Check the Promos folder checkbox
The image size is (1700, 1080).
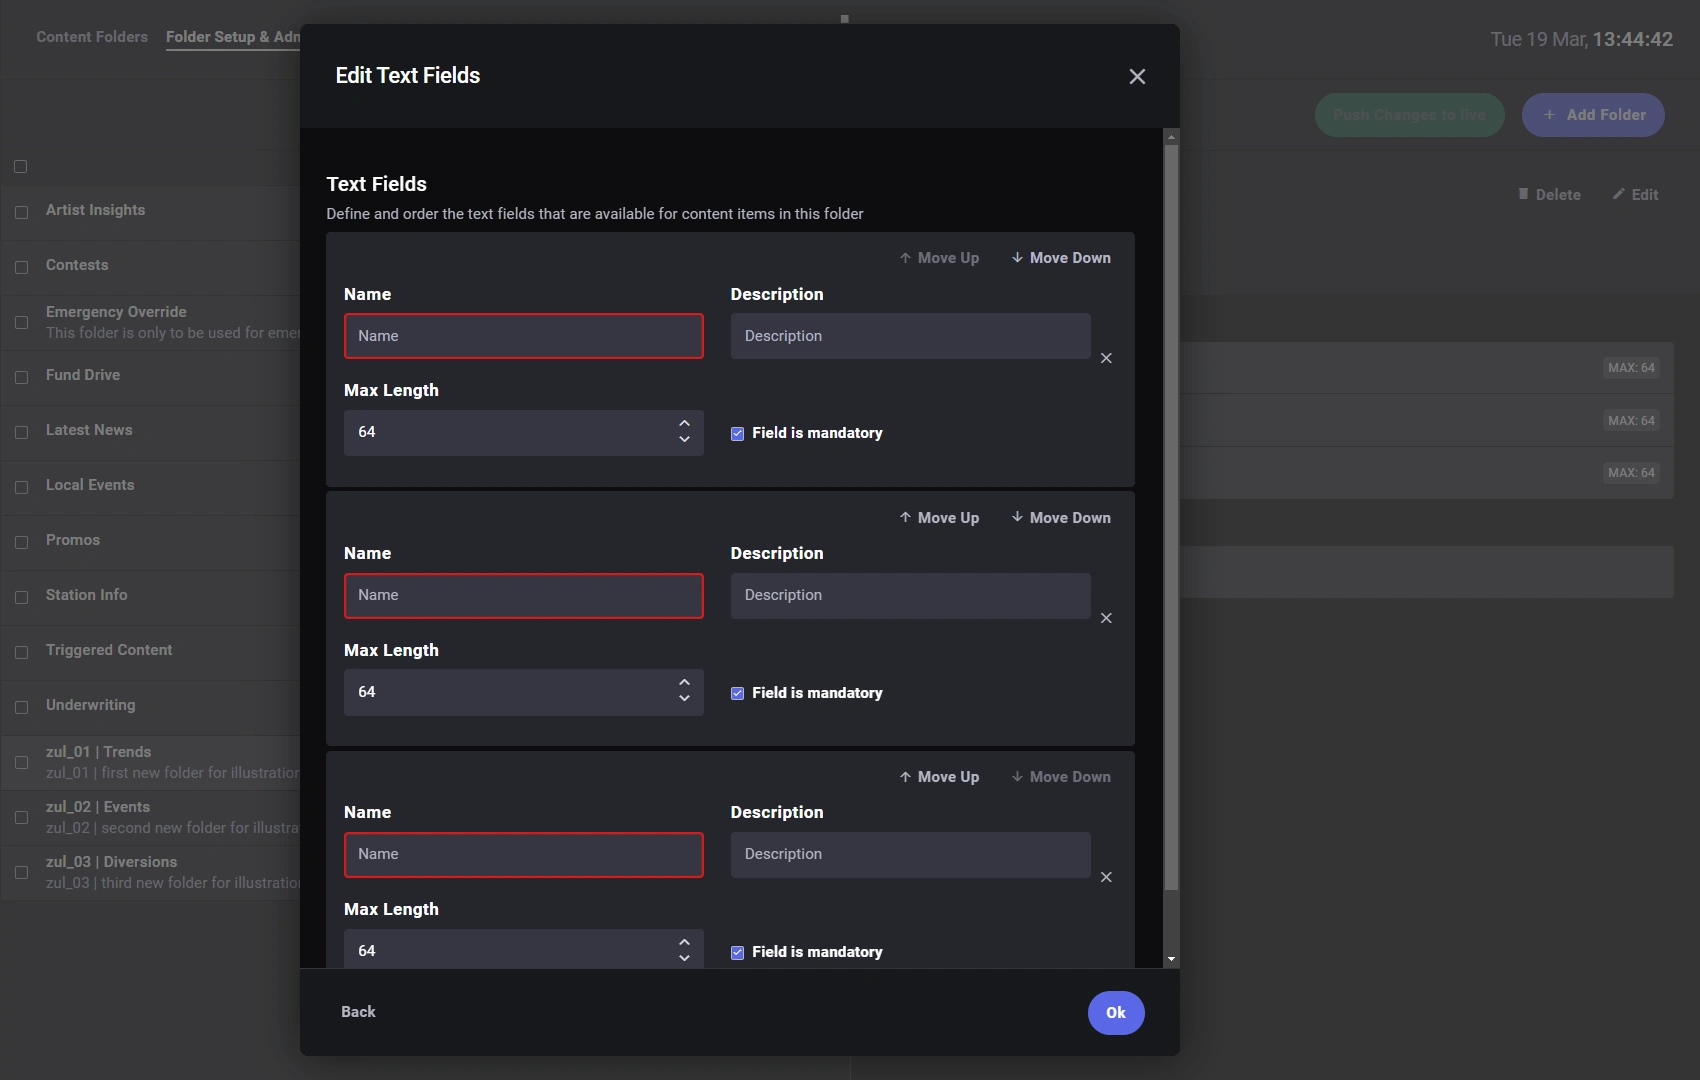point(21,542)
